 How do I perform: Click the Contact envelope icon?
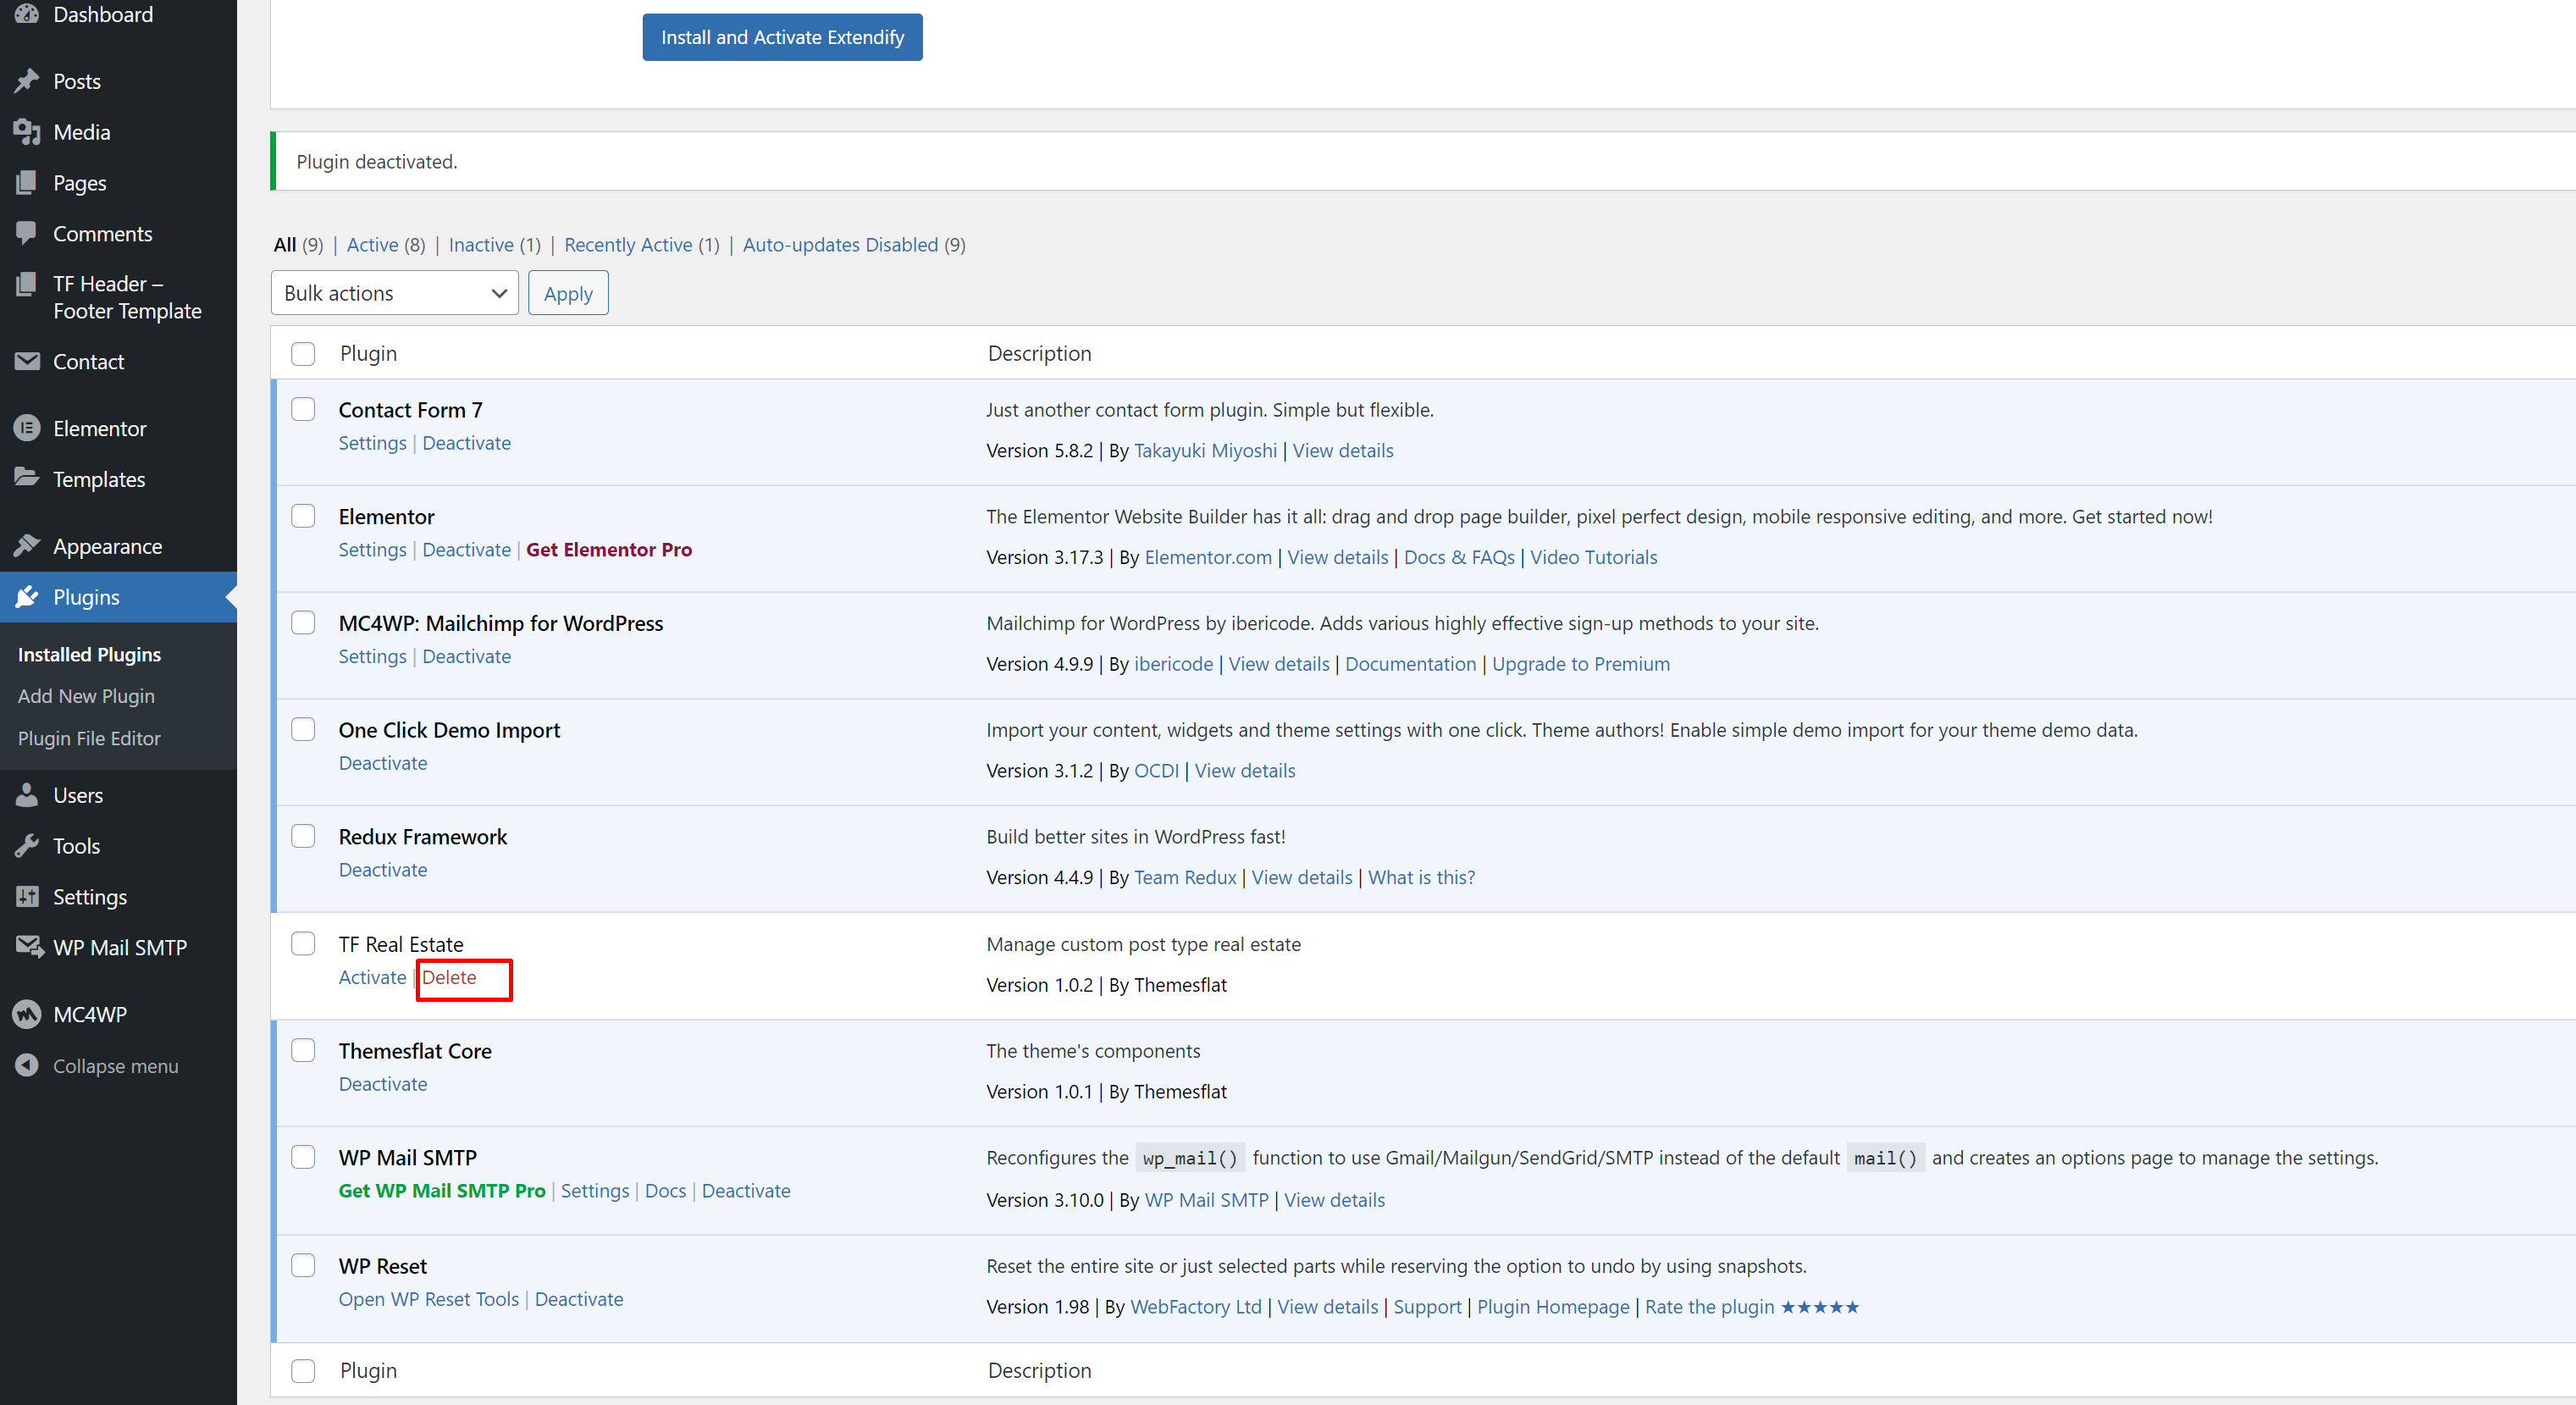[27, 361]
